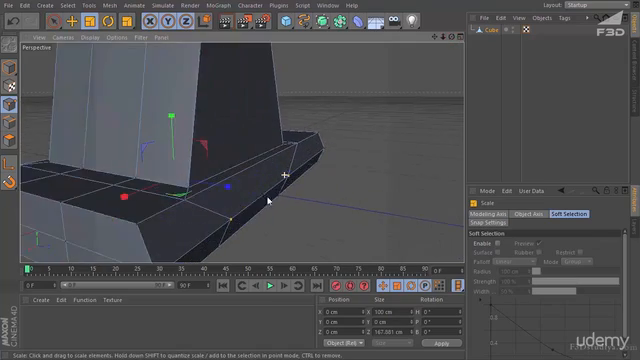Viewport: 640px width, 360px height.
Task: Click frame 45 on the timeline ruler
Action: pyautogui.click(x=226, y=269)
